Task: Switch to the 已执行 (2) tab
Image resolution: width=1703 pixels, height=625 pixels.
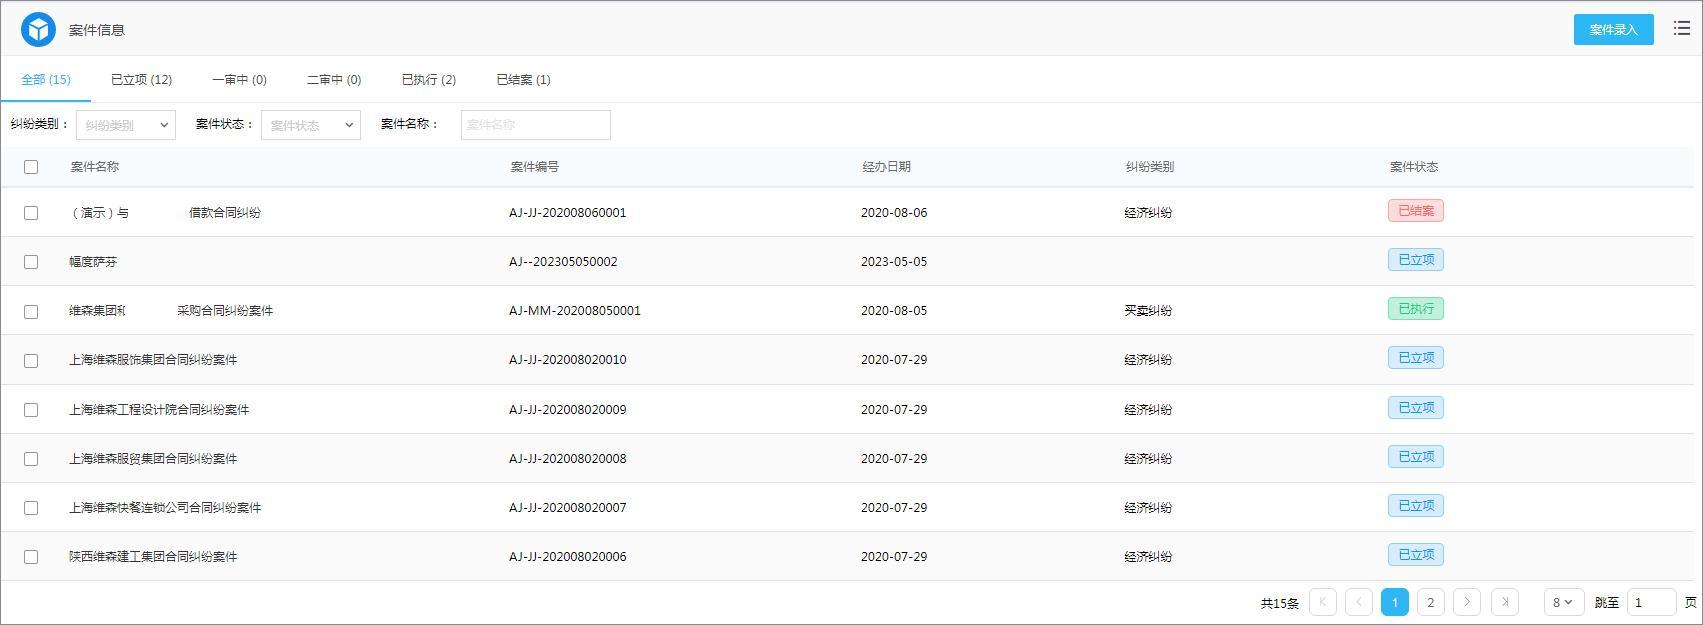Action: [x=428, y=80]
